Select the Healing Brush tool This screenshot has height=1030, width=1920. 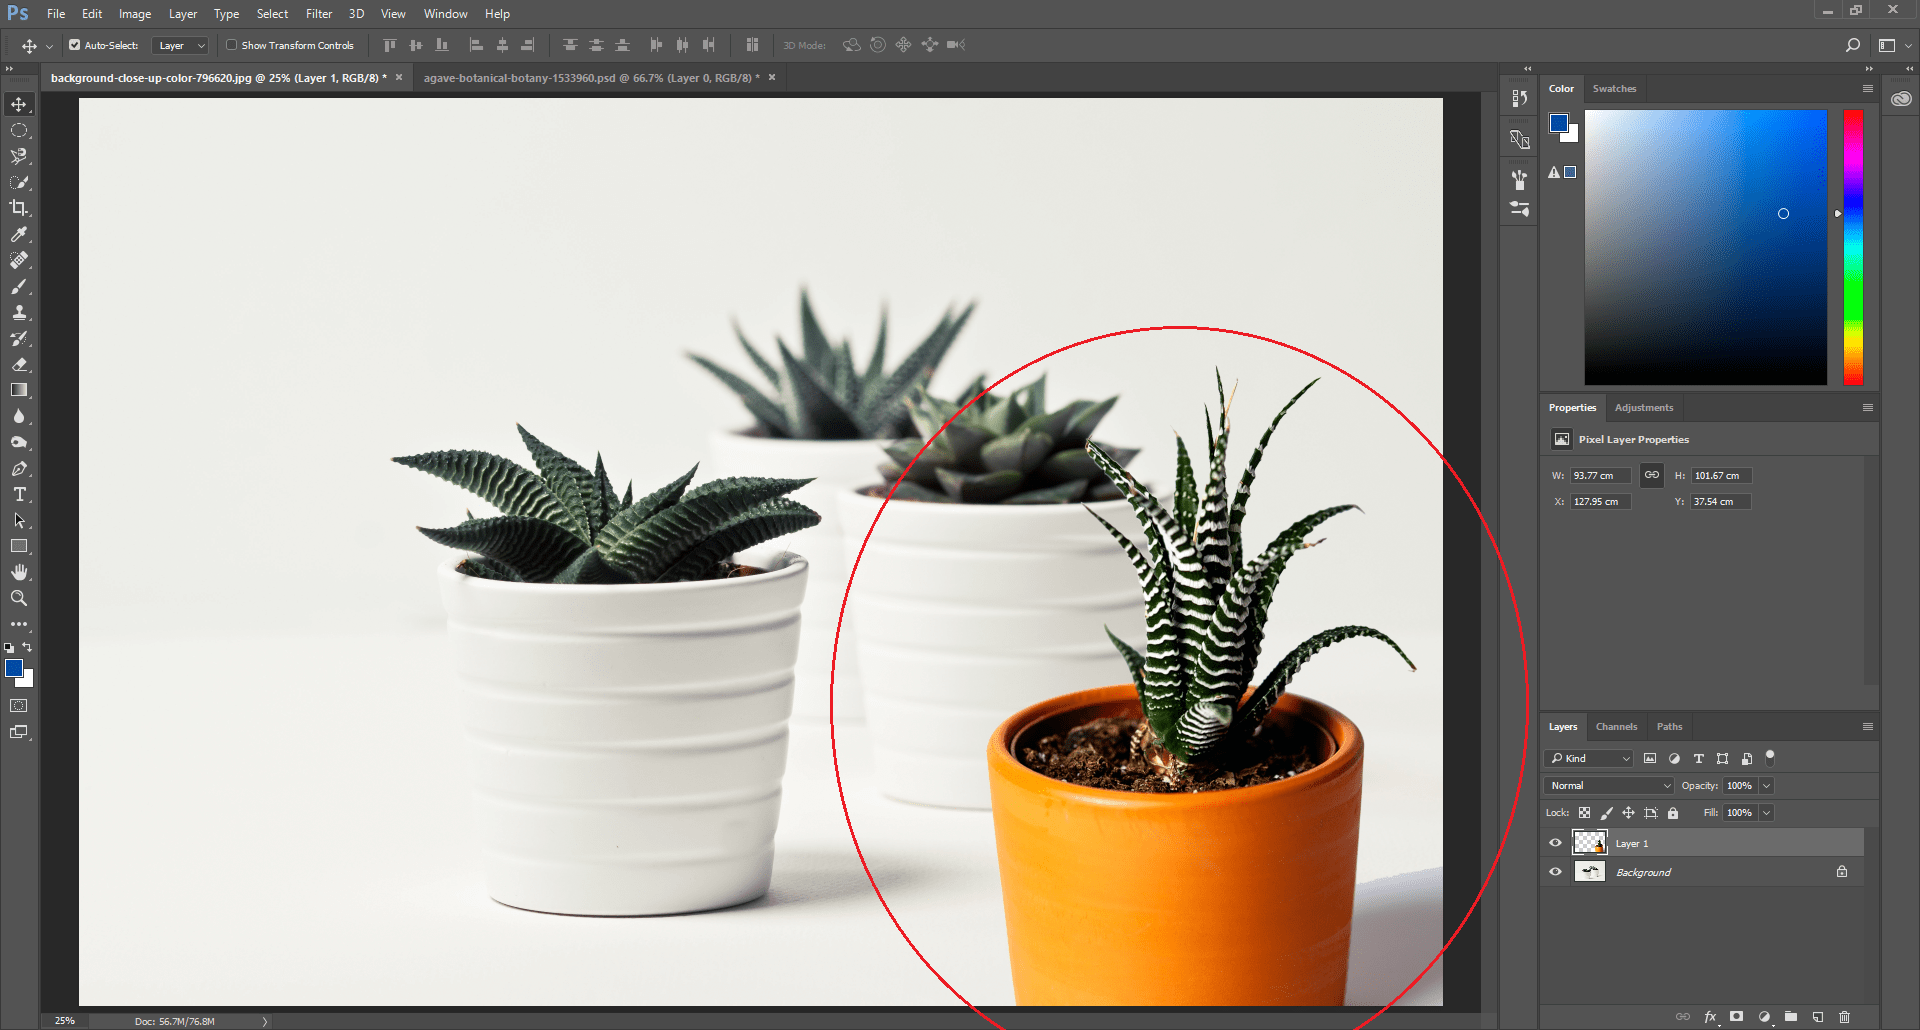point(19,260)
